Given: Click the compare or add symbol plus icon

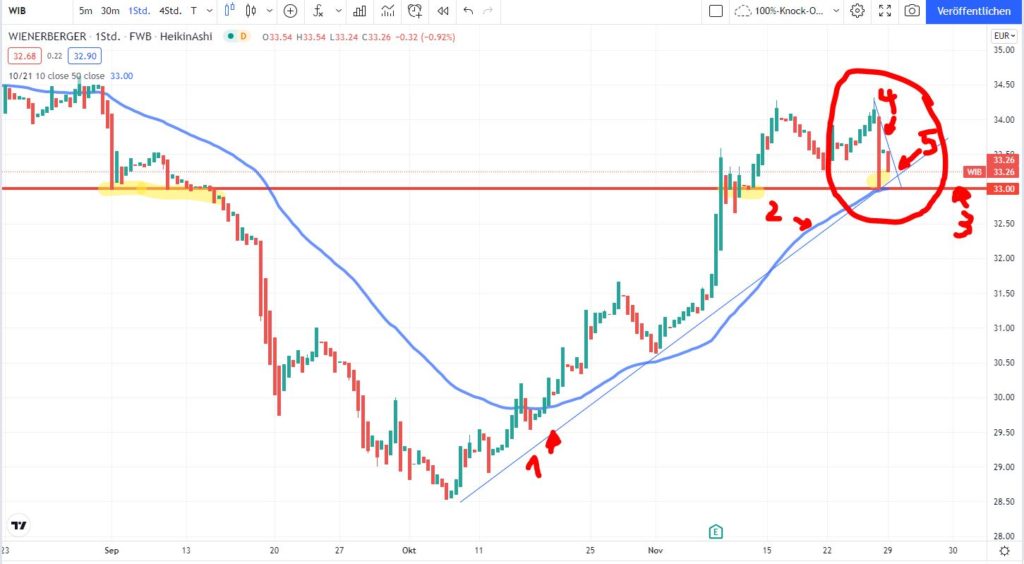Looking at the screenshot, I should click(x=291, y=11).
